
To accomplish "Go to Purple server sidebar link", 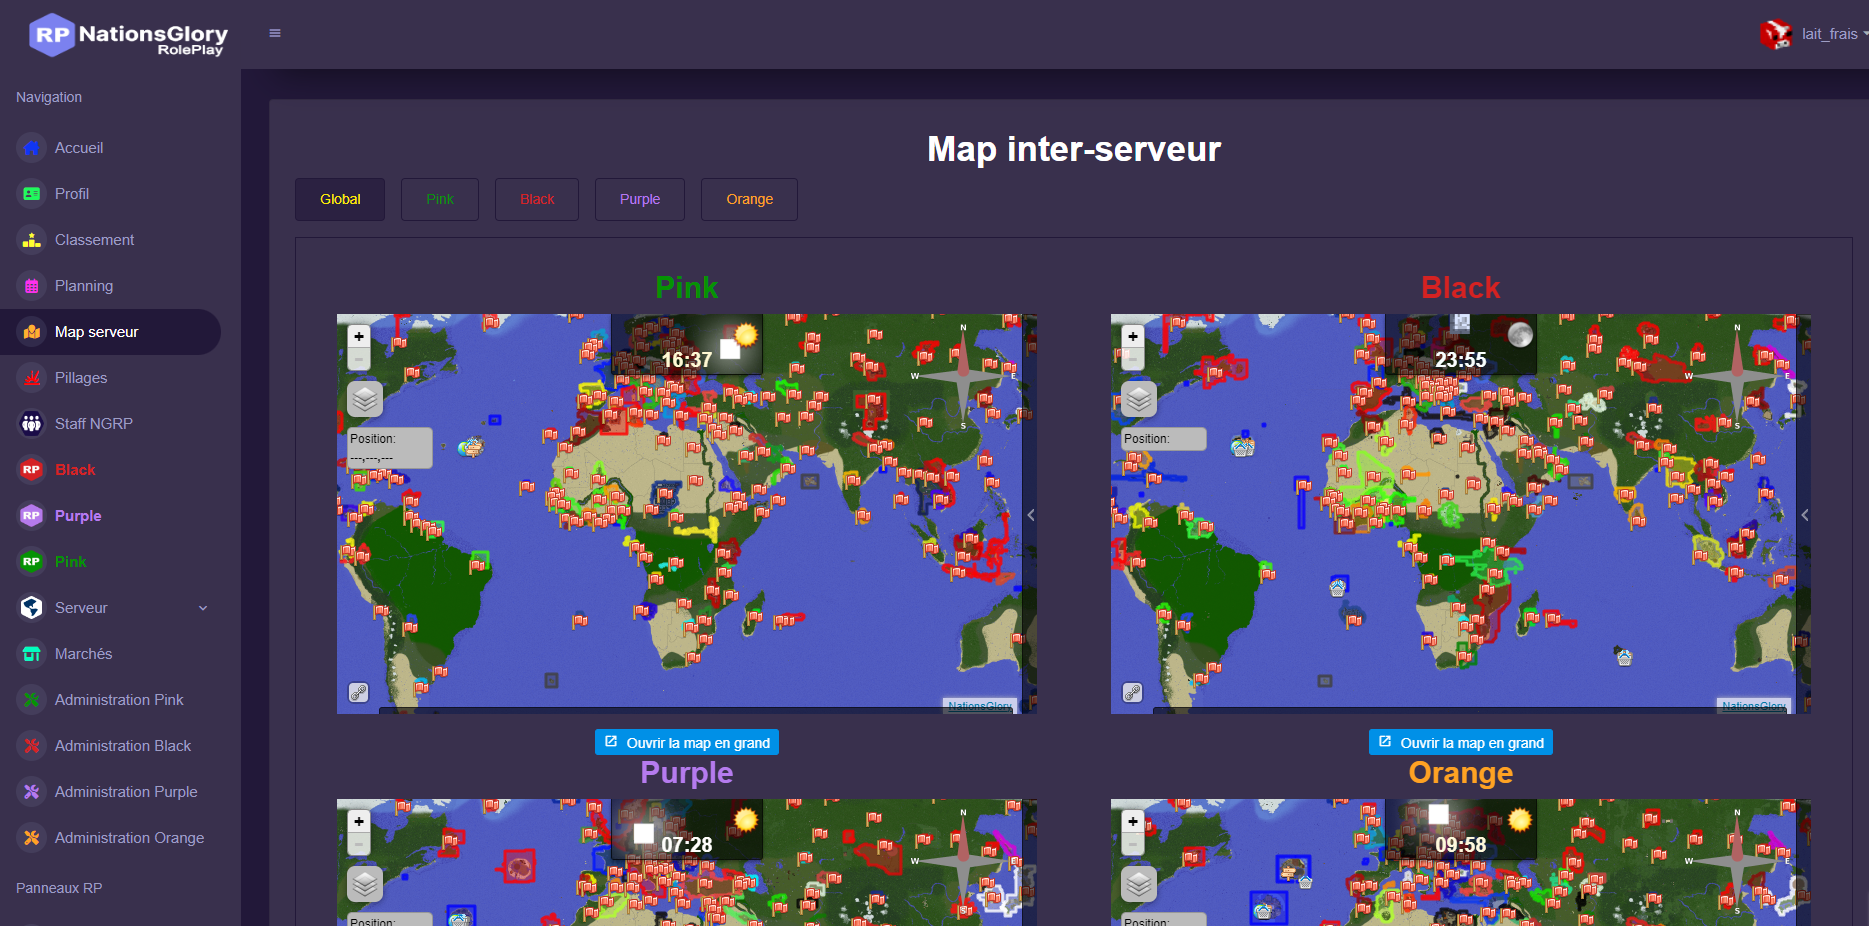I will tap(78, 516).
